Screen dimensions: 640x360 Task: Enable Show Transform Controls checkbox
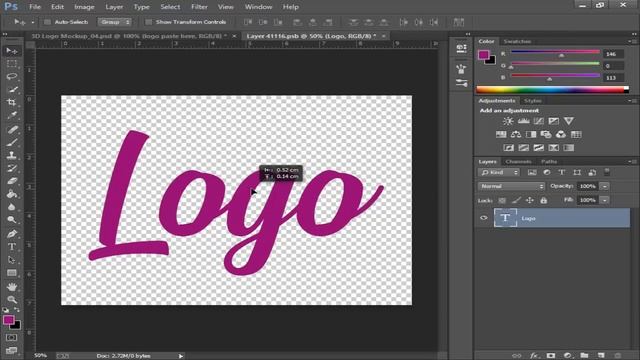click(x=149, y=22)
